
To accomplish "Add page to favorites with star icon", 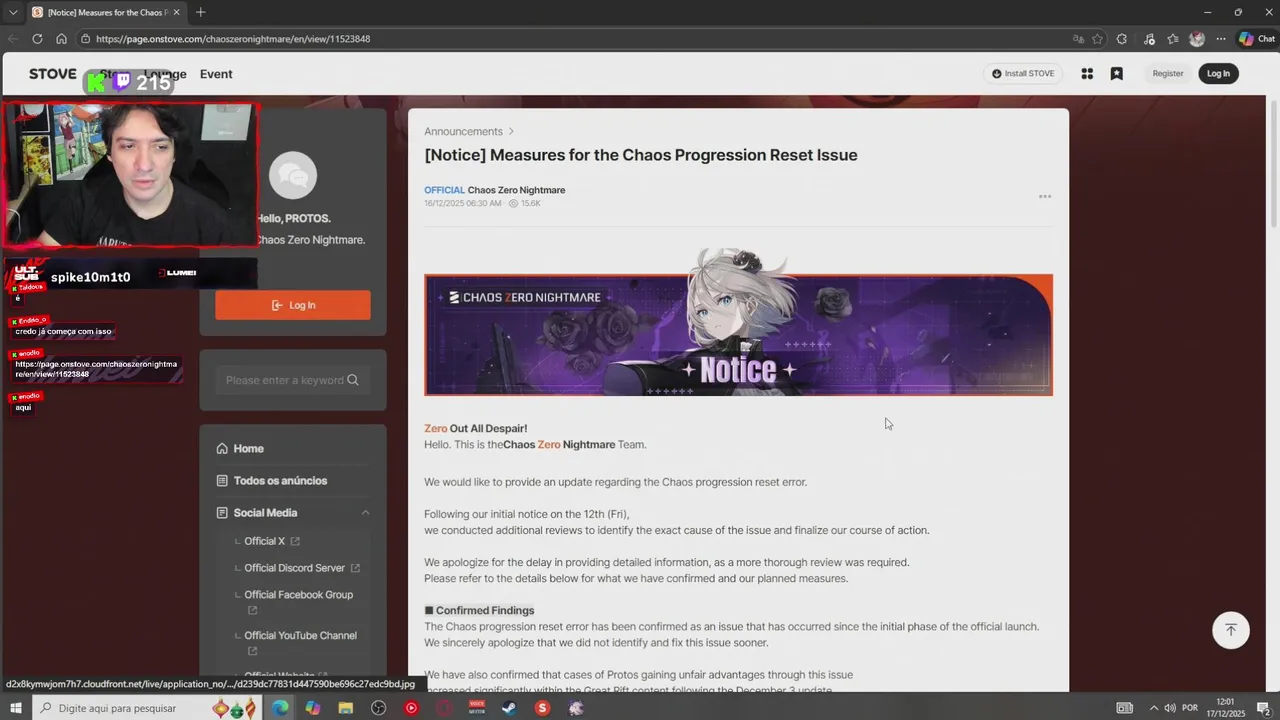I will tap(1097, 39).
